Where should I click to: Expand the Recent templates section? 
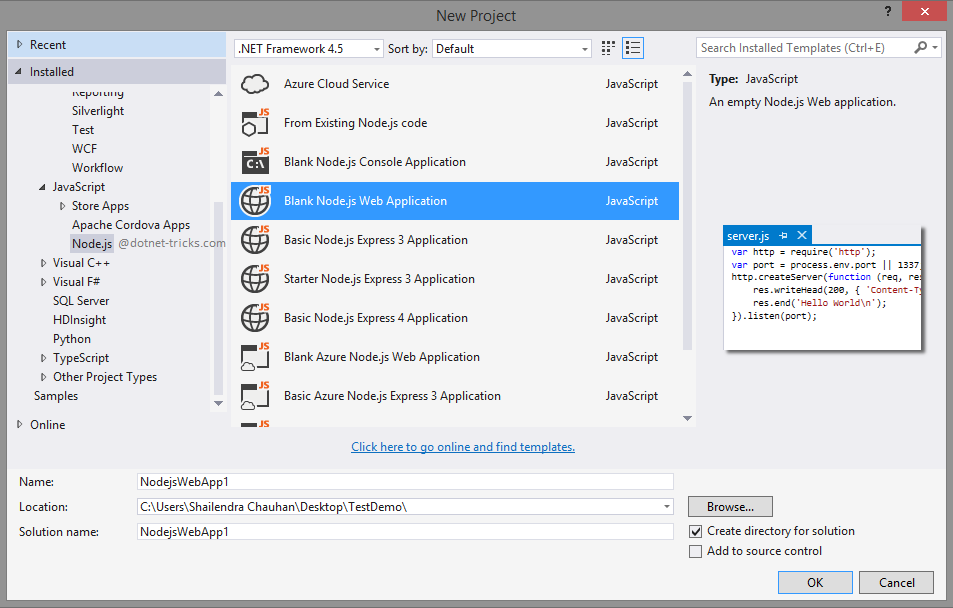click(x=19, y=43)
